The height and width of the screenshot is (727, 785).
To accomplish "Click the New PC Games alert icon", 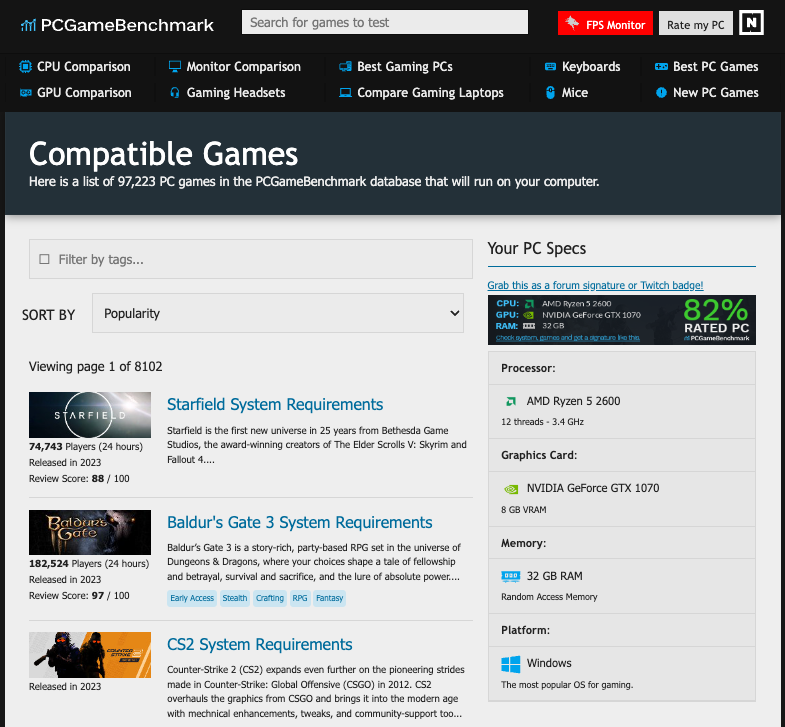I will click(661, 93).
